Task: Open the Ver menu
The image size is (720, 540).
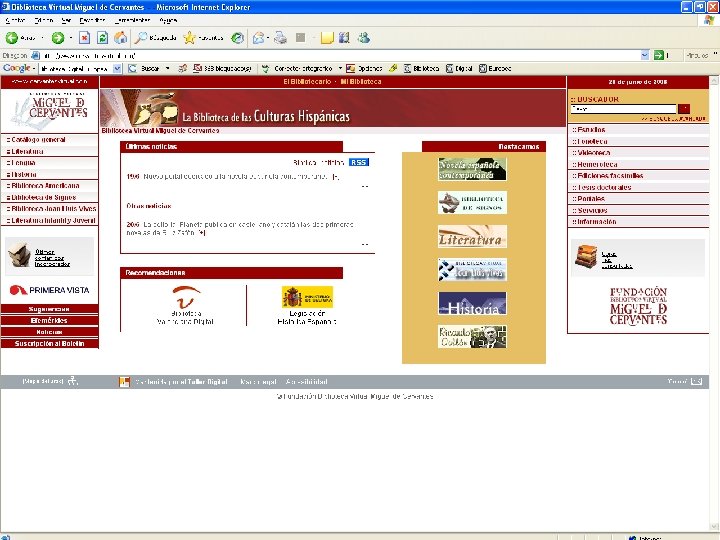Action: pos(66,20)
